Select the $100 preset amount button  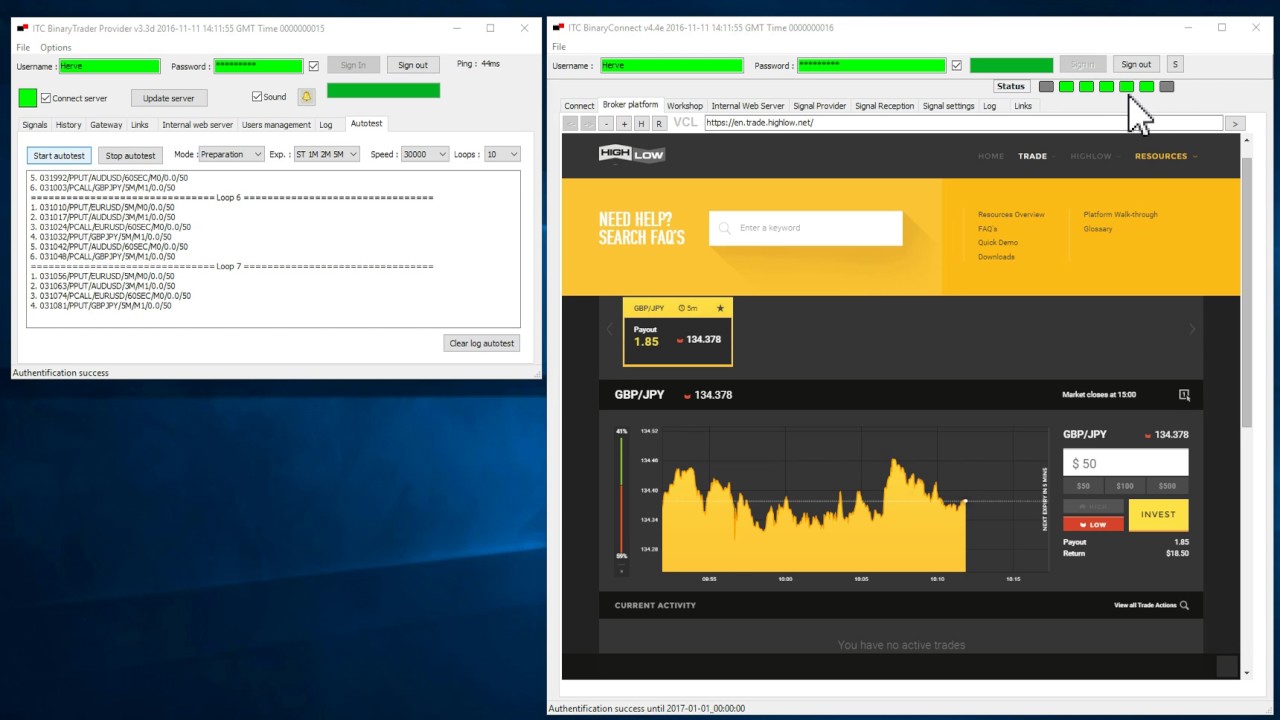[x=1125, y=486]
